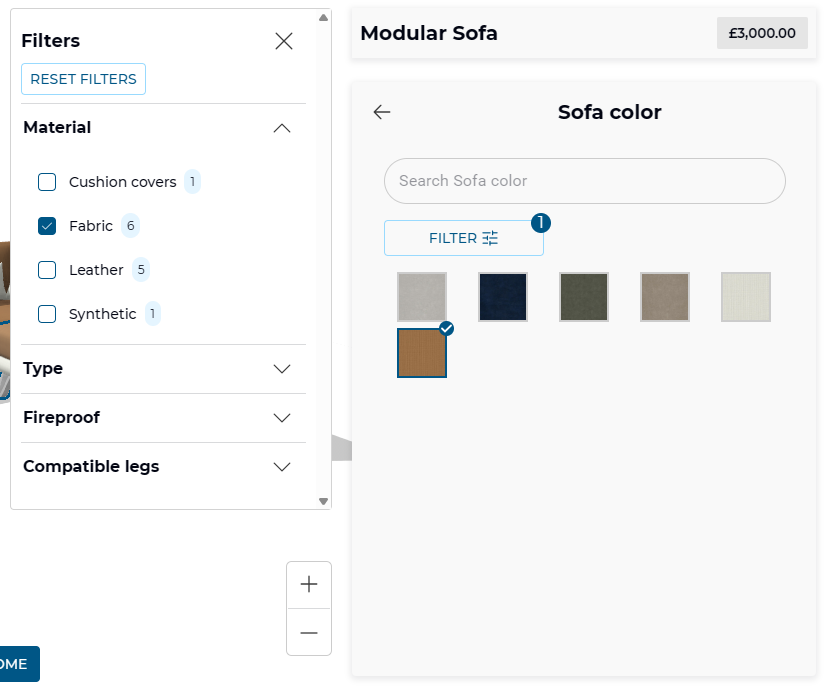Disable the Fabric material filter
The image size is (824, 686).
pos(46,225)
